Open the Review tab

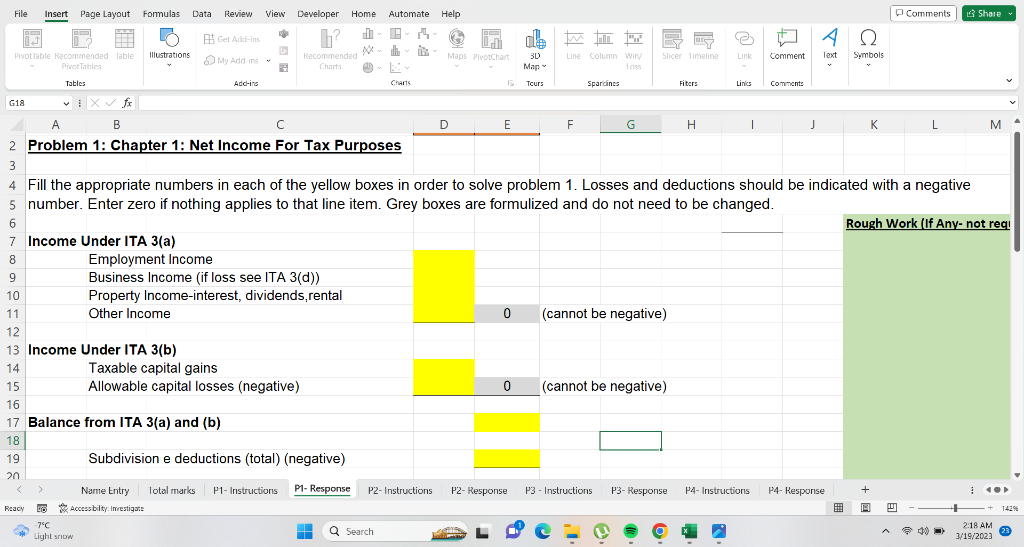click(x=238, y=14)
